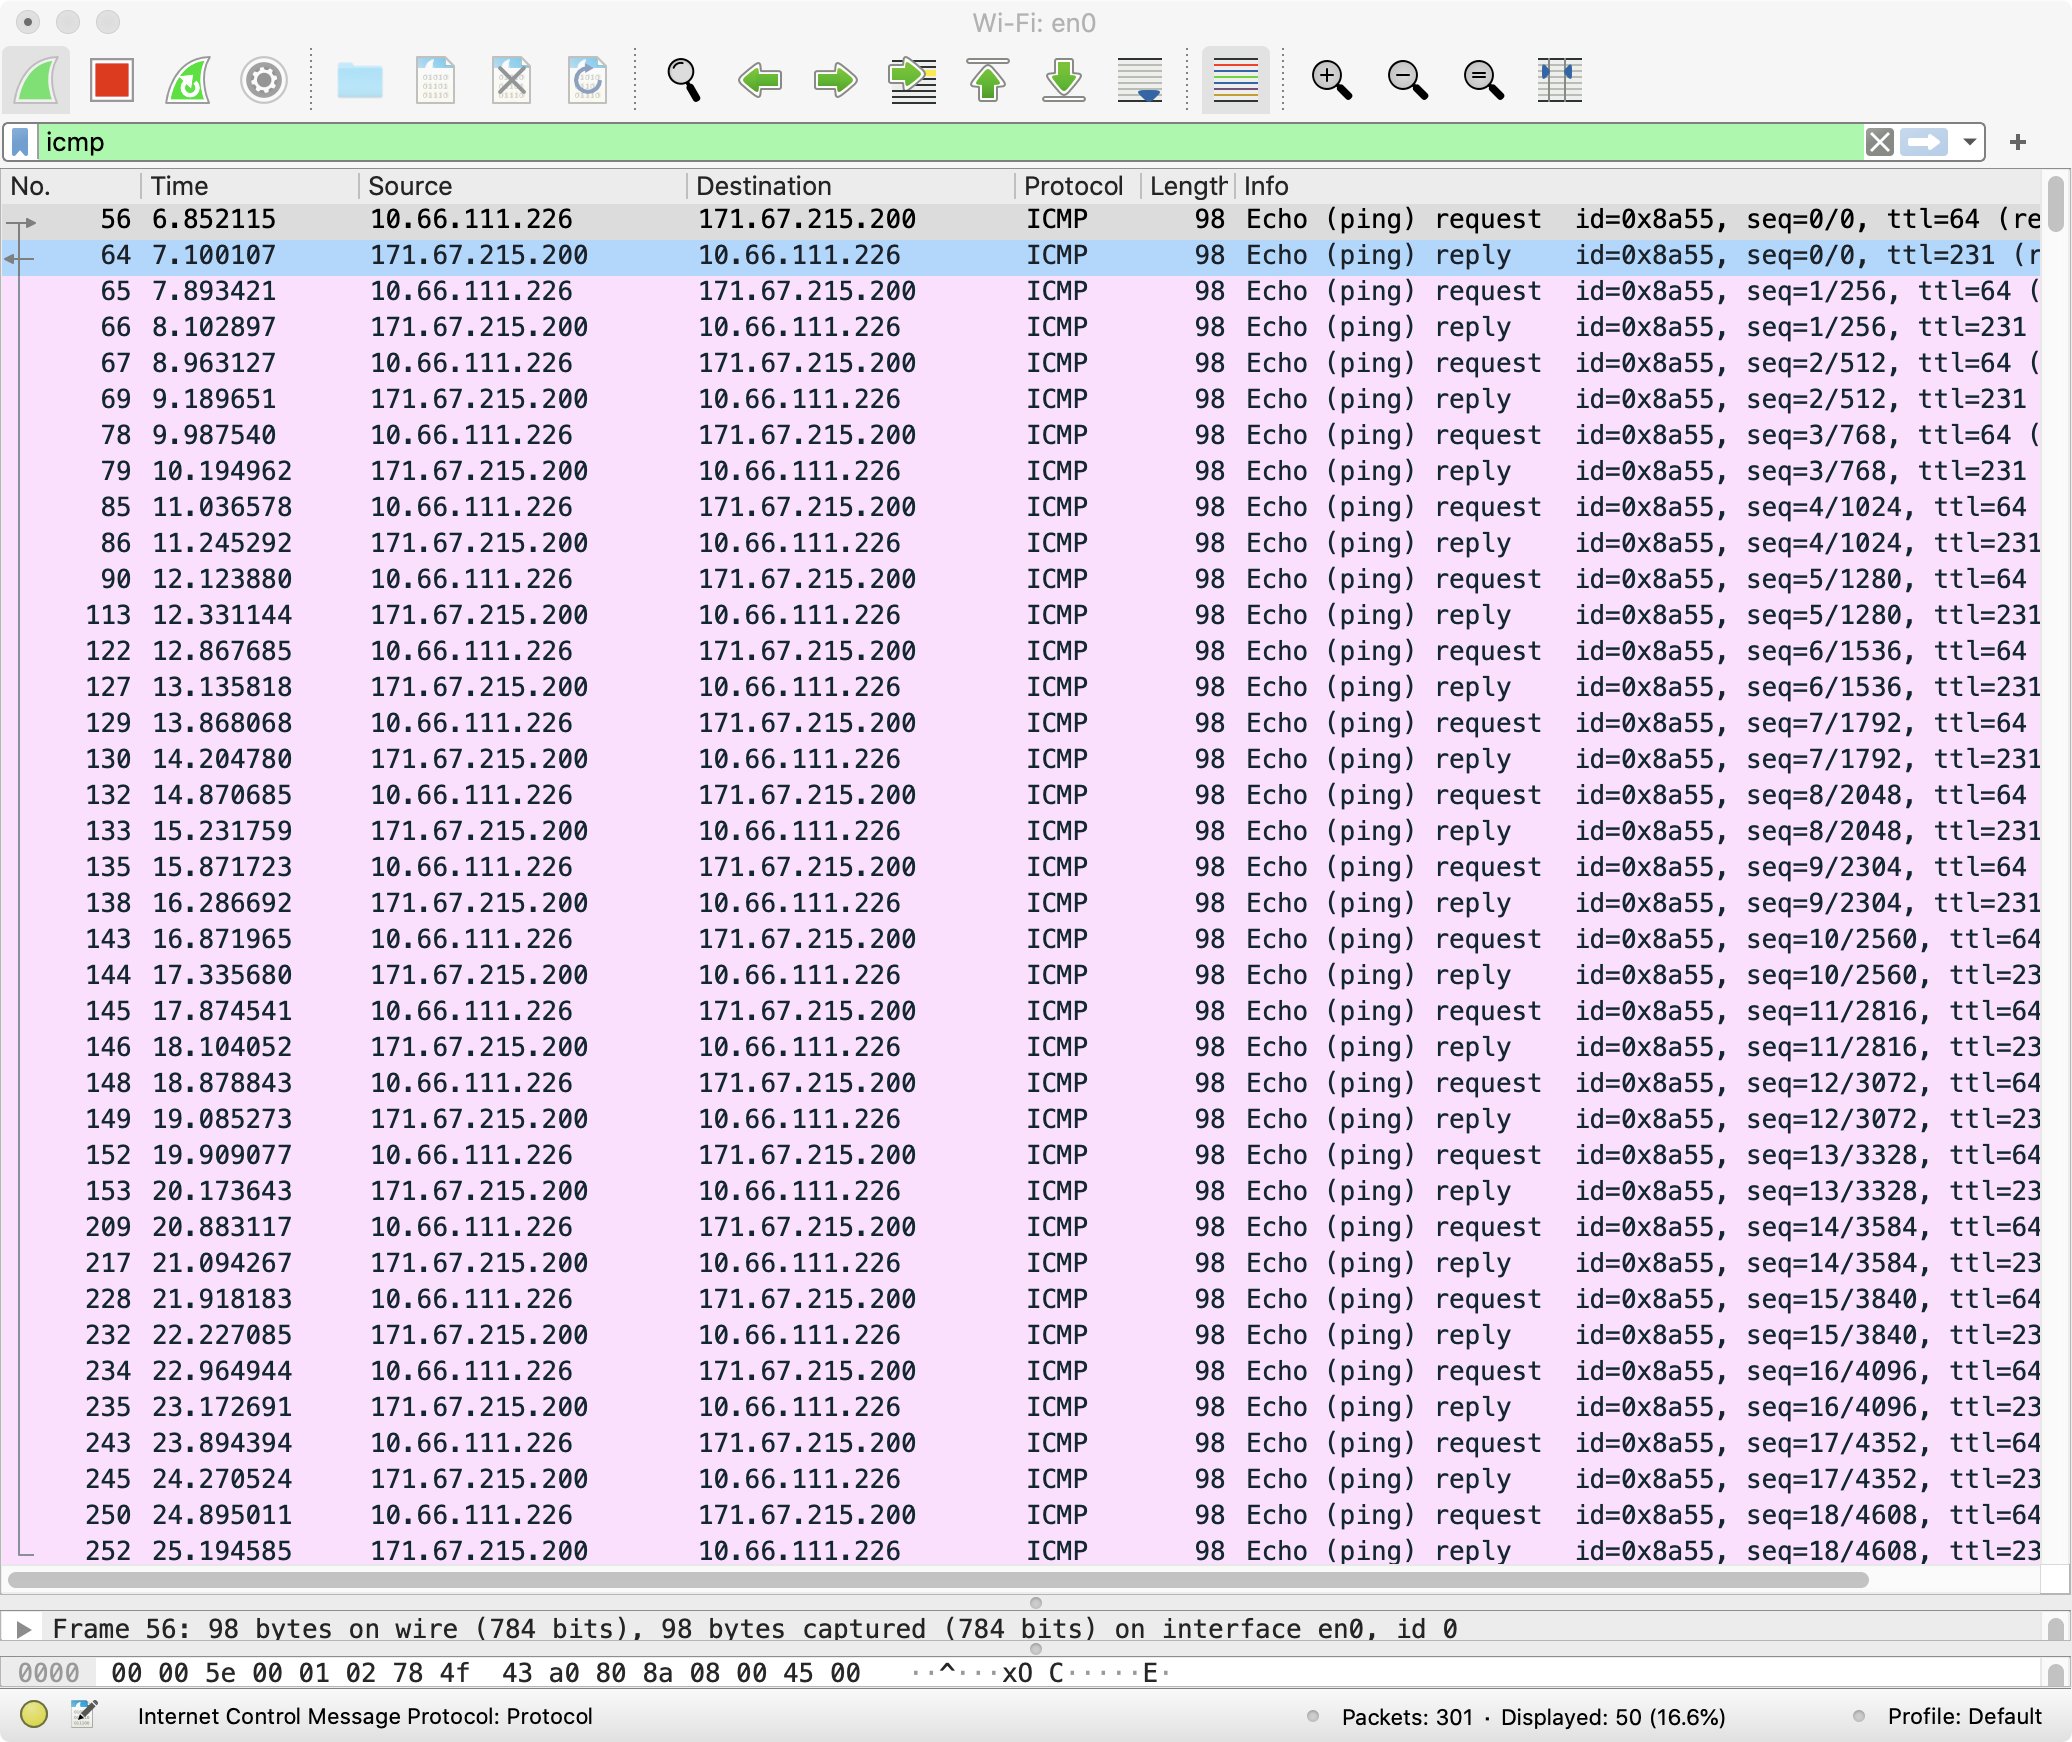The height and width of the screenshot is (1742, 2072).
Task: Open capture options gear icon
Action: point(264,80)
